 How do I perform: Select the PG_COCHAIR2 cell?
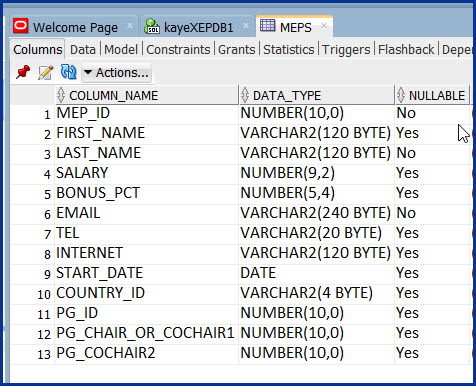pos(146,354)
